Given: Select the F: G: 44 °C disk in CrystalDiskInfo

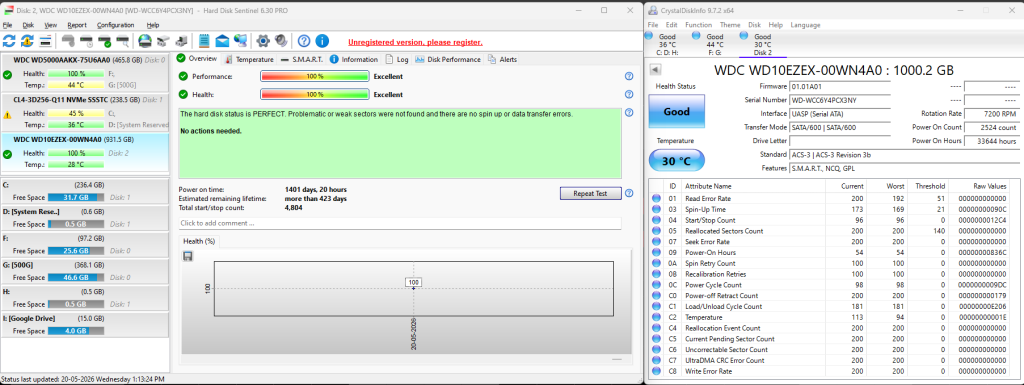Looking at the screenshot, I should click(x=715, y=44).
